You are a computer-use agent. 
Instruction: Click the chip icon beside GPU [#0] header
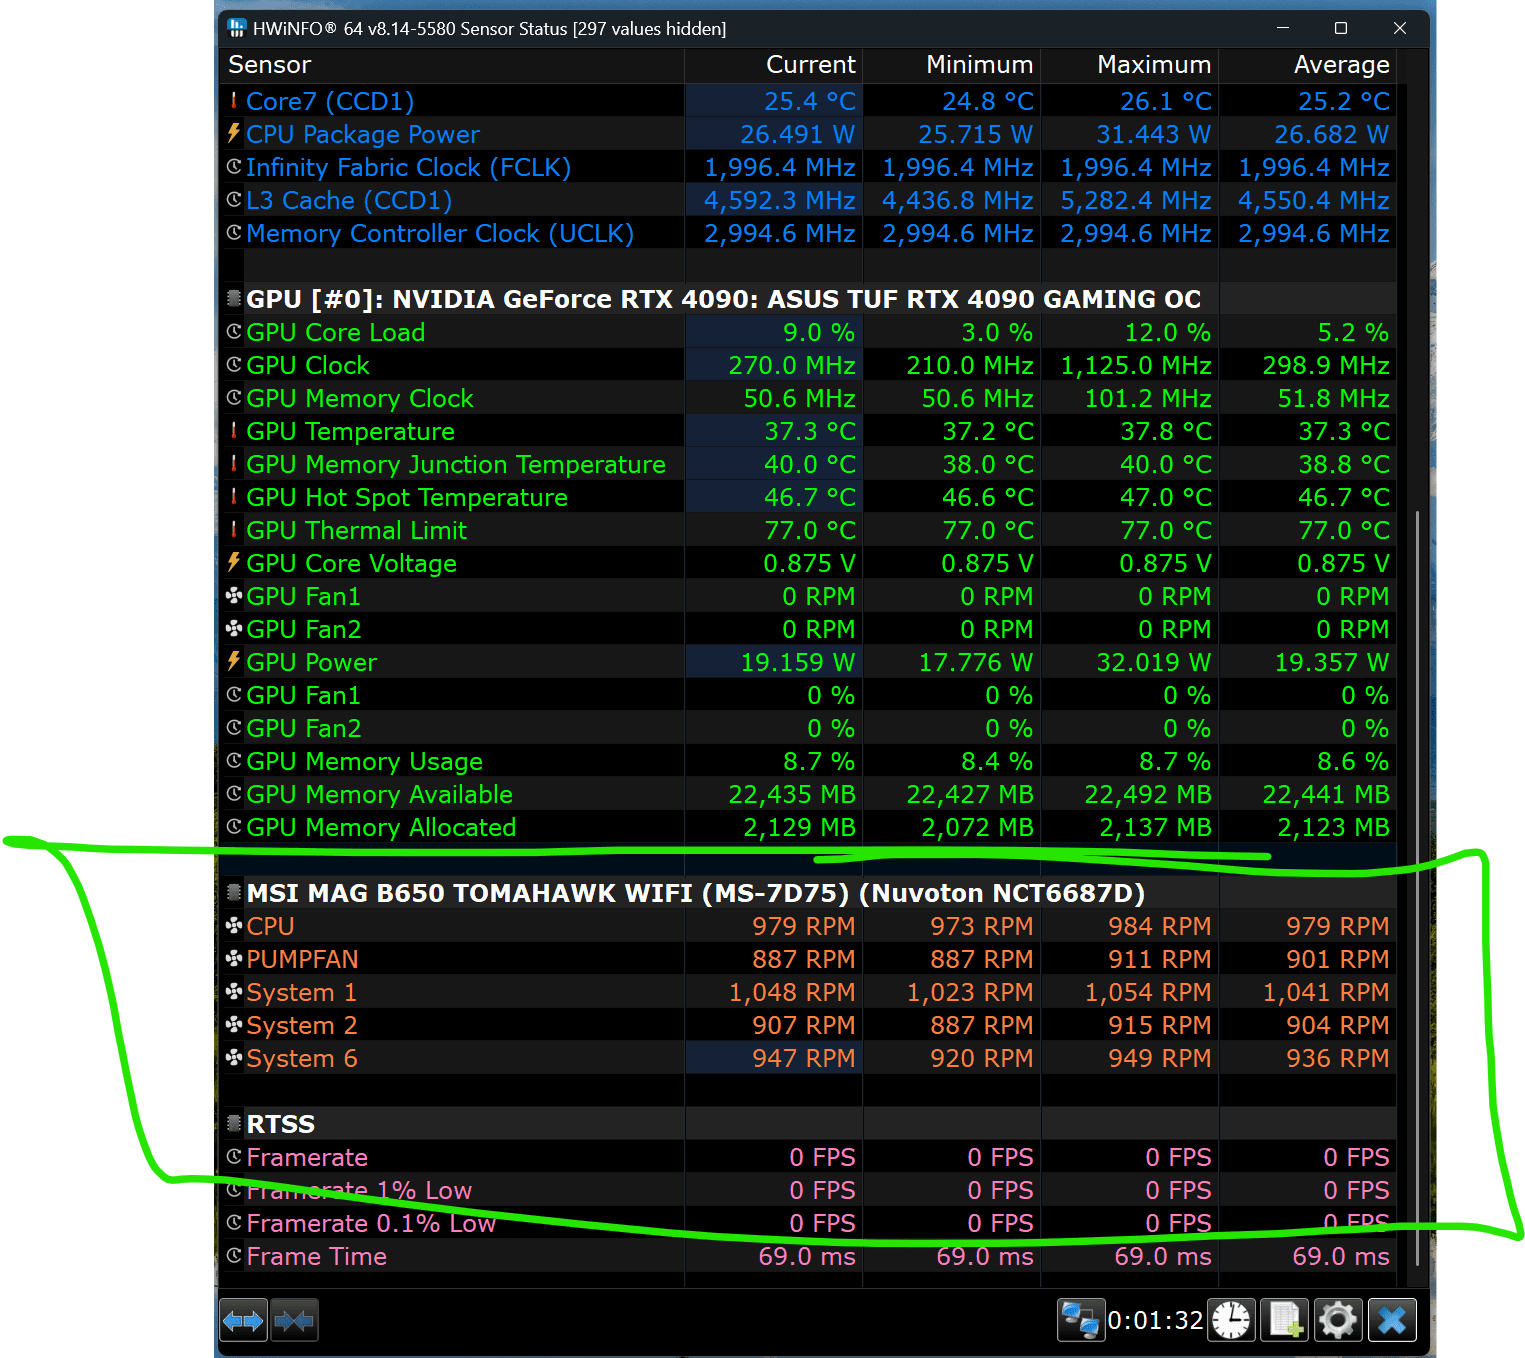pos(234,298)
